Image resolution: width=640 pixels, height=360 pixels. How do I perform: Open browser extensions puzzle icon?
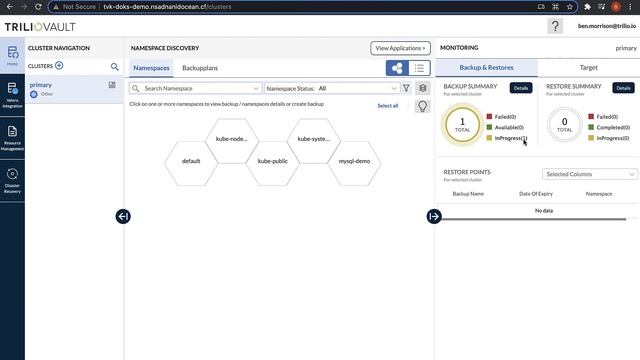[587, 7]
